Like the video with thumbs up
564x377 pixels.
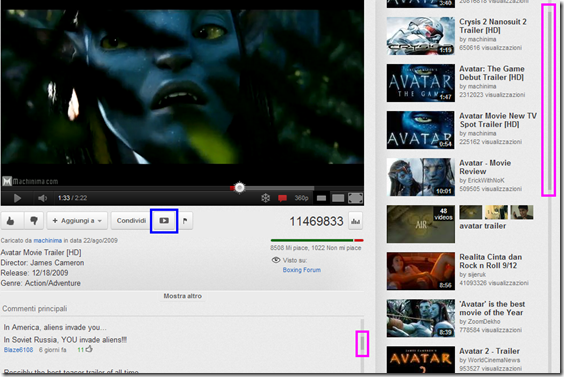12,221
